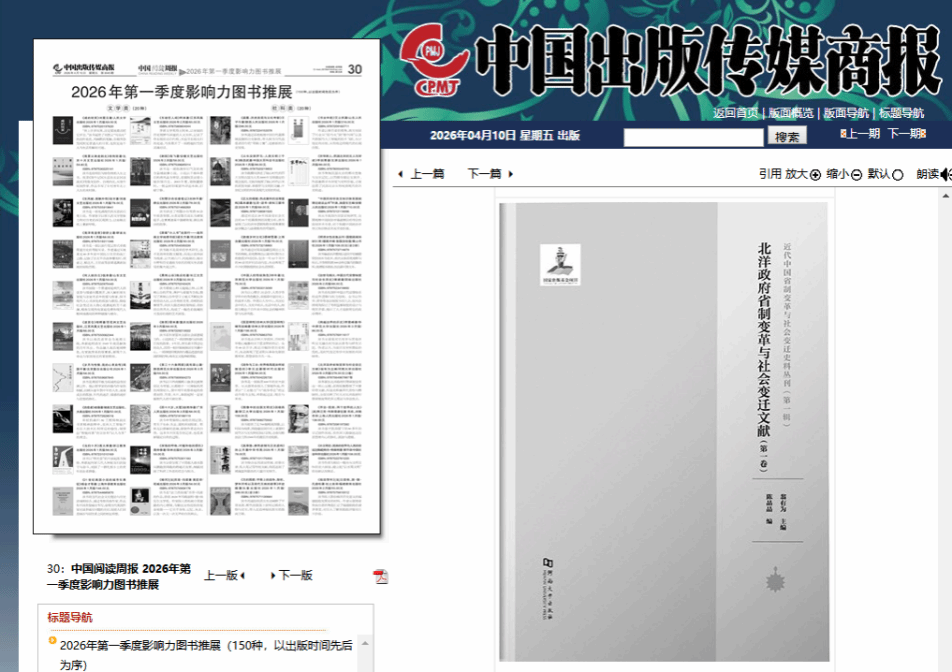Click the 缩小 zoom-out minus icon
Image resolution: width=952 pixels, height=672 pixels.
(x=856, y=174)
